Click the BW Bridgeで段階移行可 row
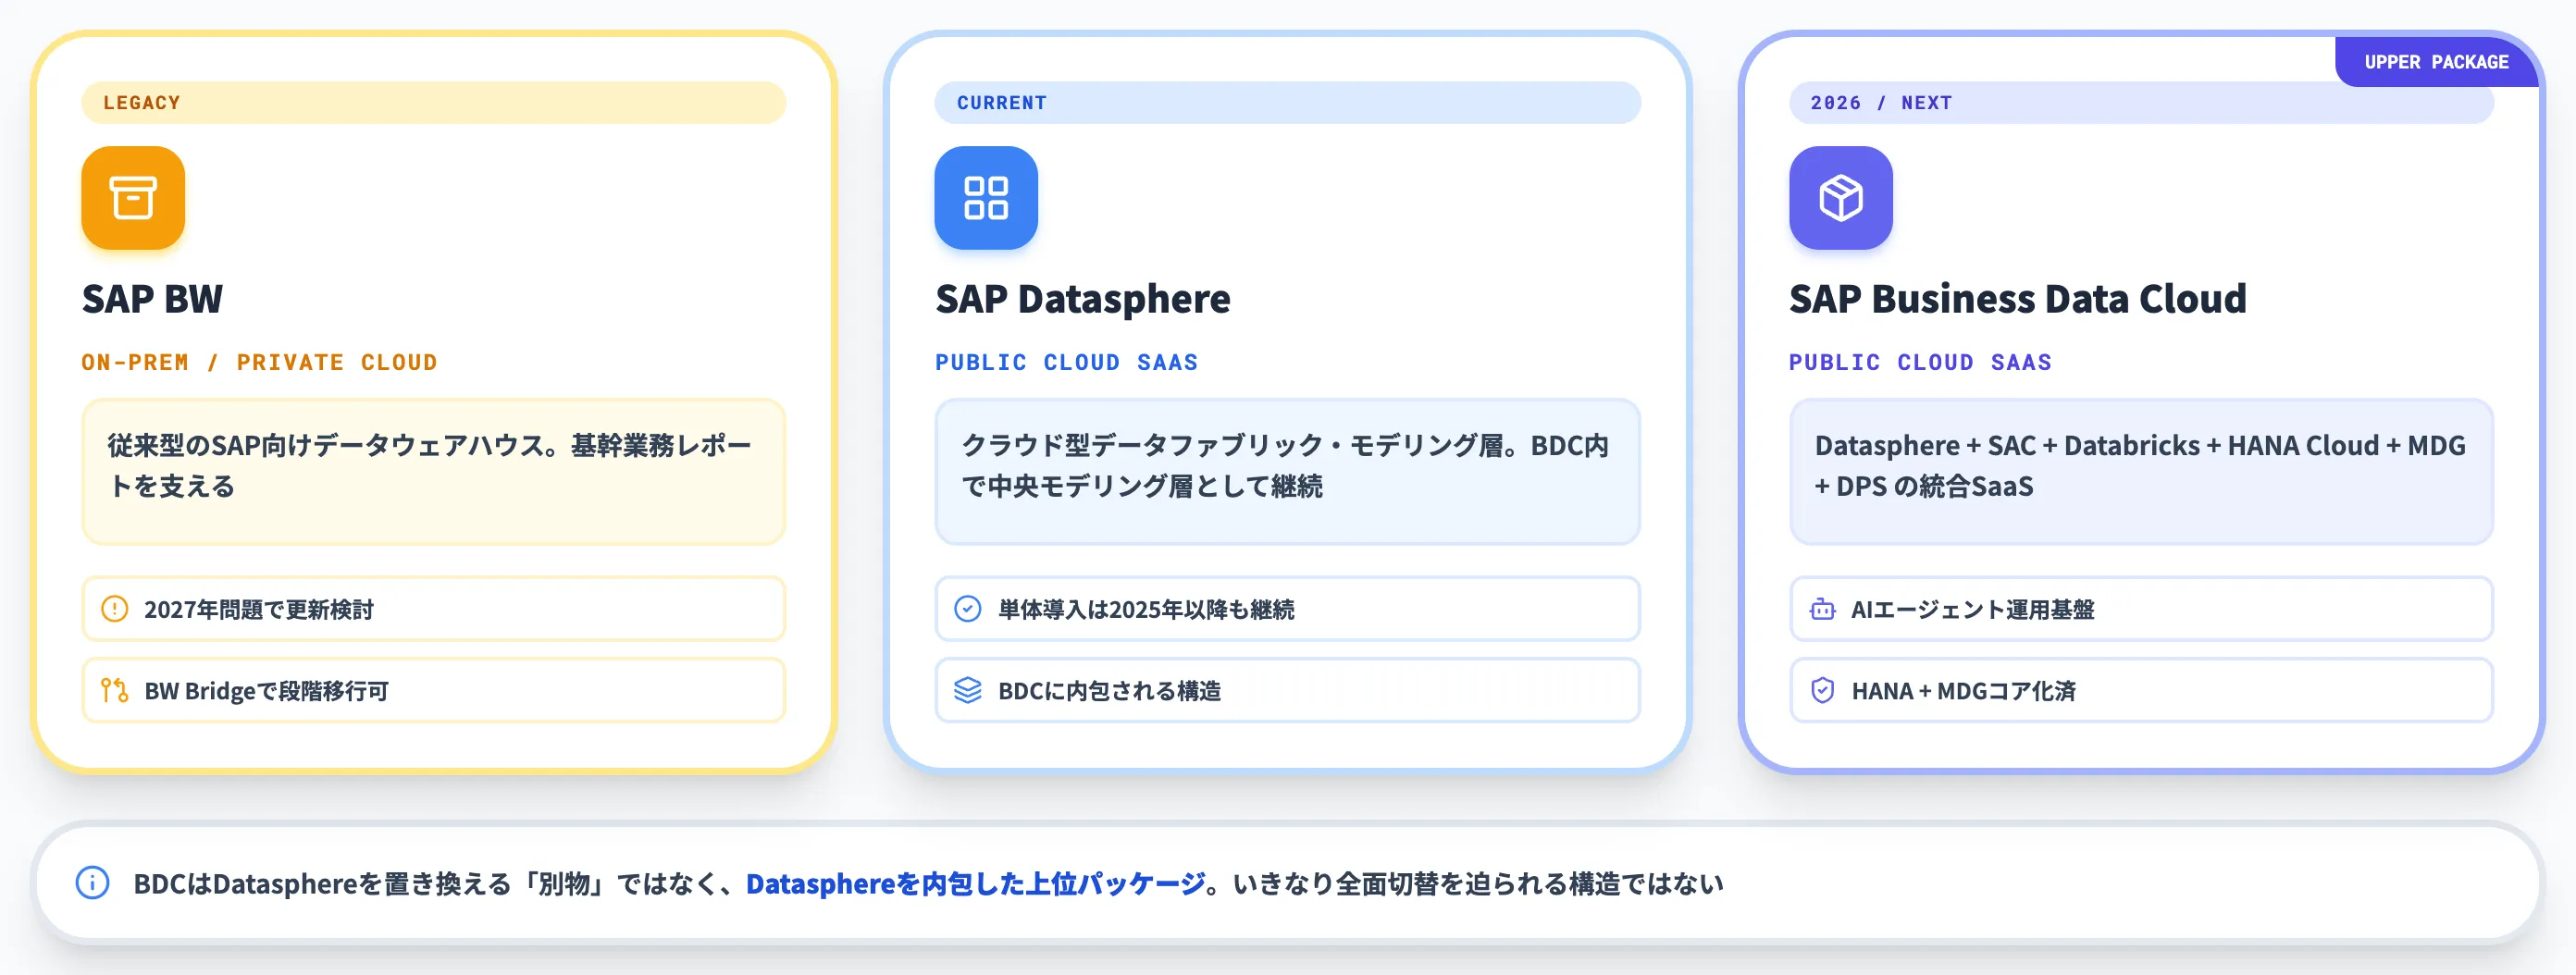Screen dimensions: 2576x975 tap(433, 691)
